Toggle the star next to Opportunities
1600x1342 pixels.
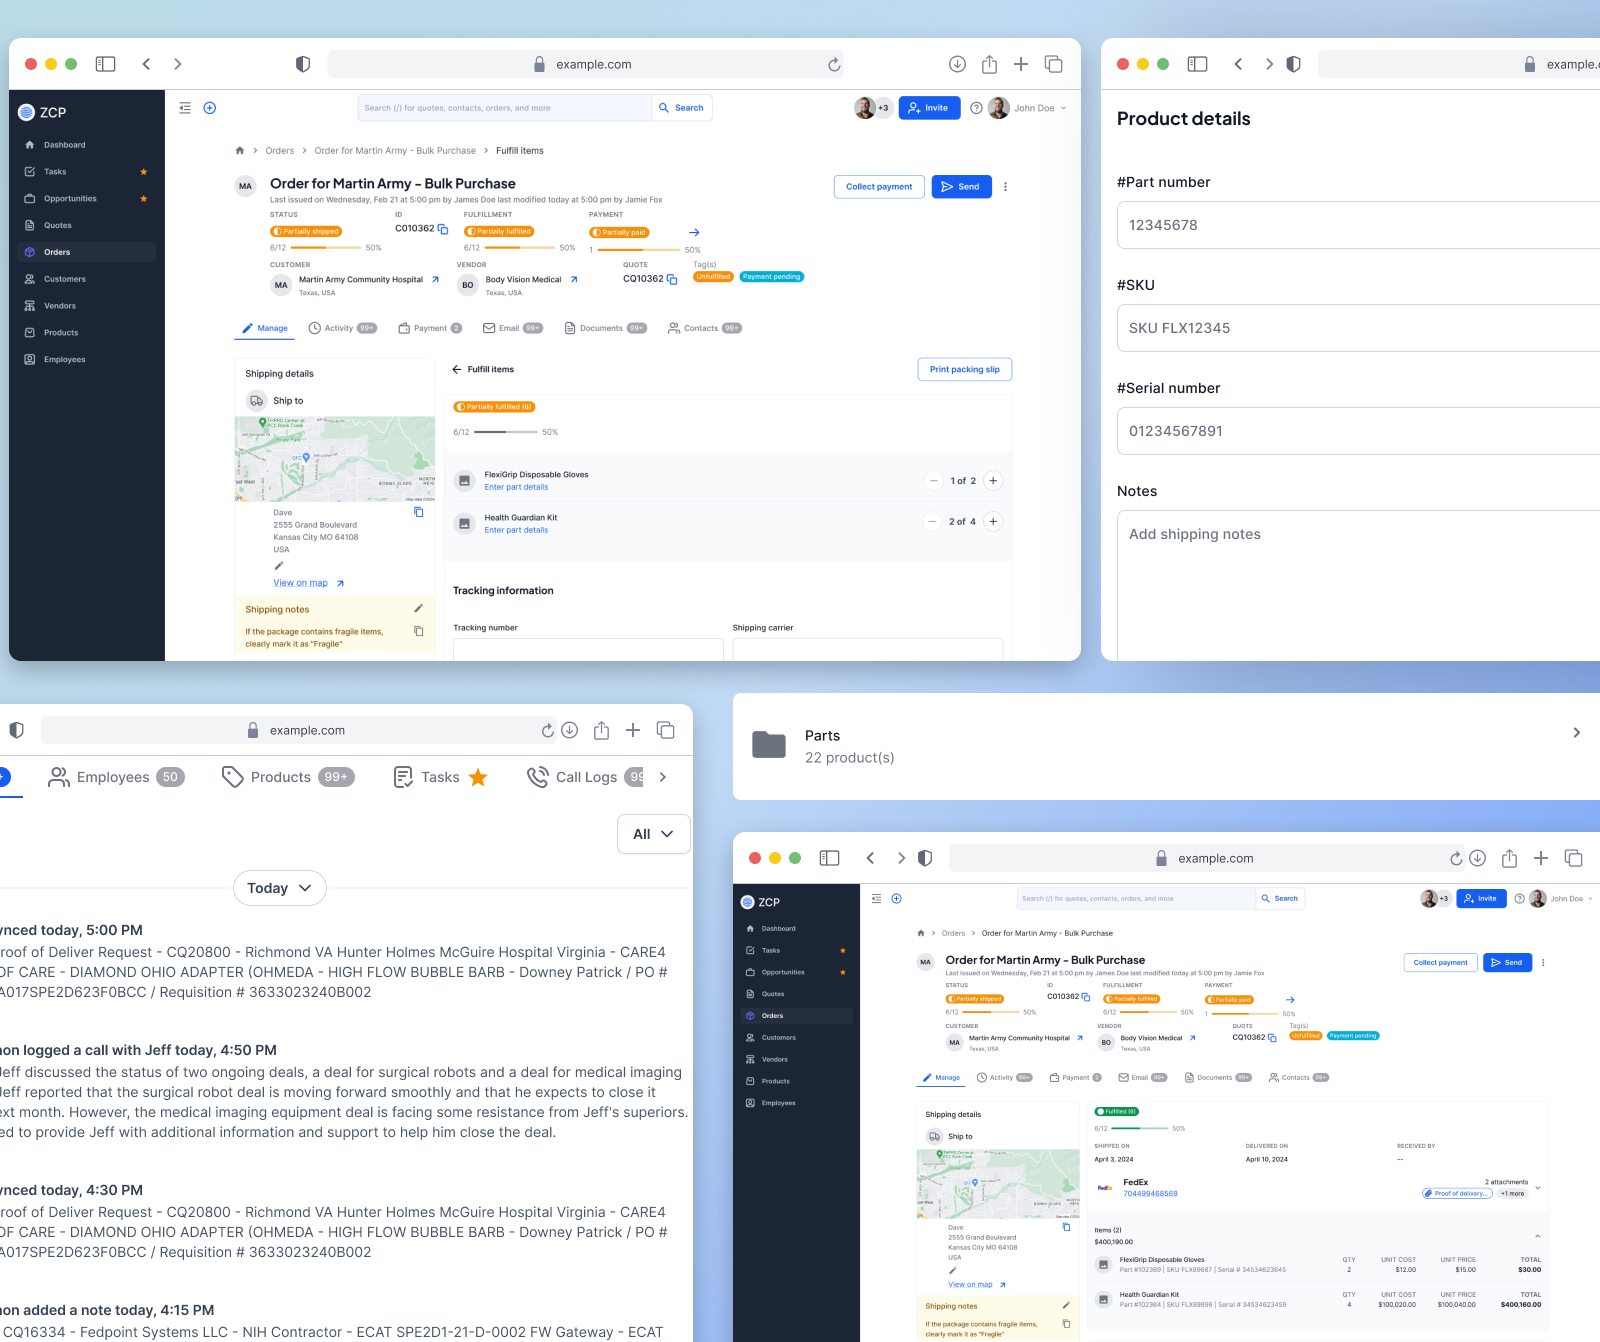143,198
